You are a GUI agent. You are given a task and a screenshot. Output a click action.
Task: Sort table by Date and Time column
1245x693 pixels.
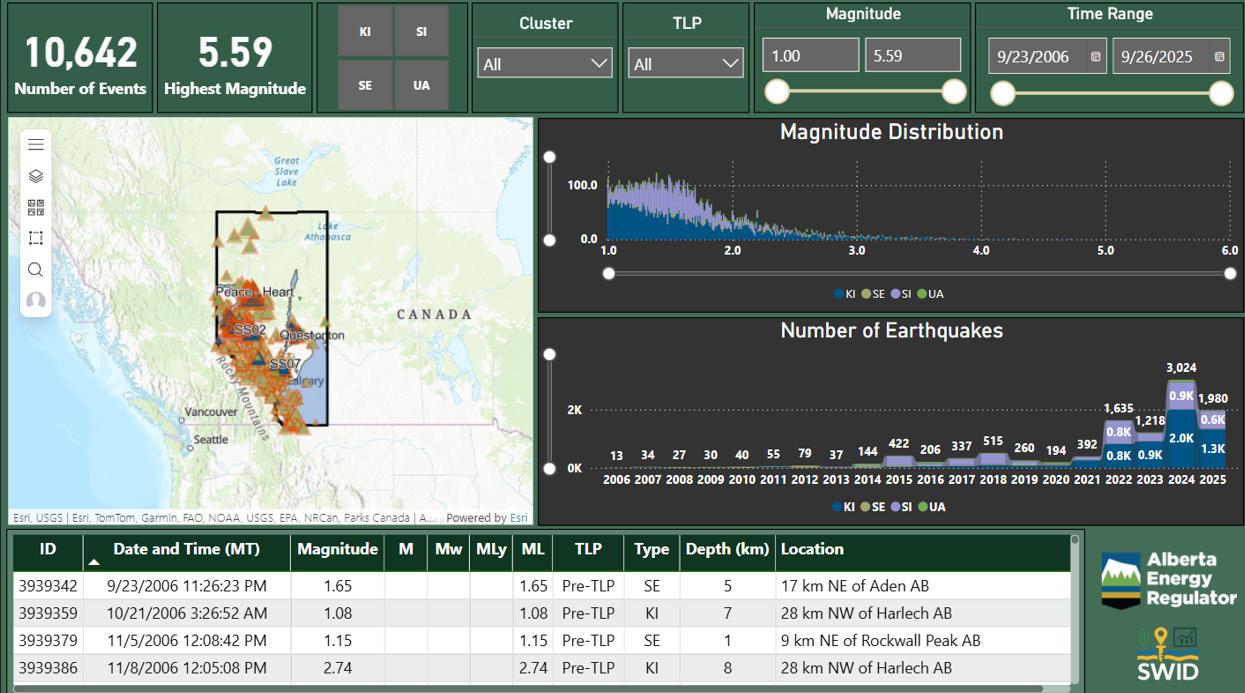[186, 549]
